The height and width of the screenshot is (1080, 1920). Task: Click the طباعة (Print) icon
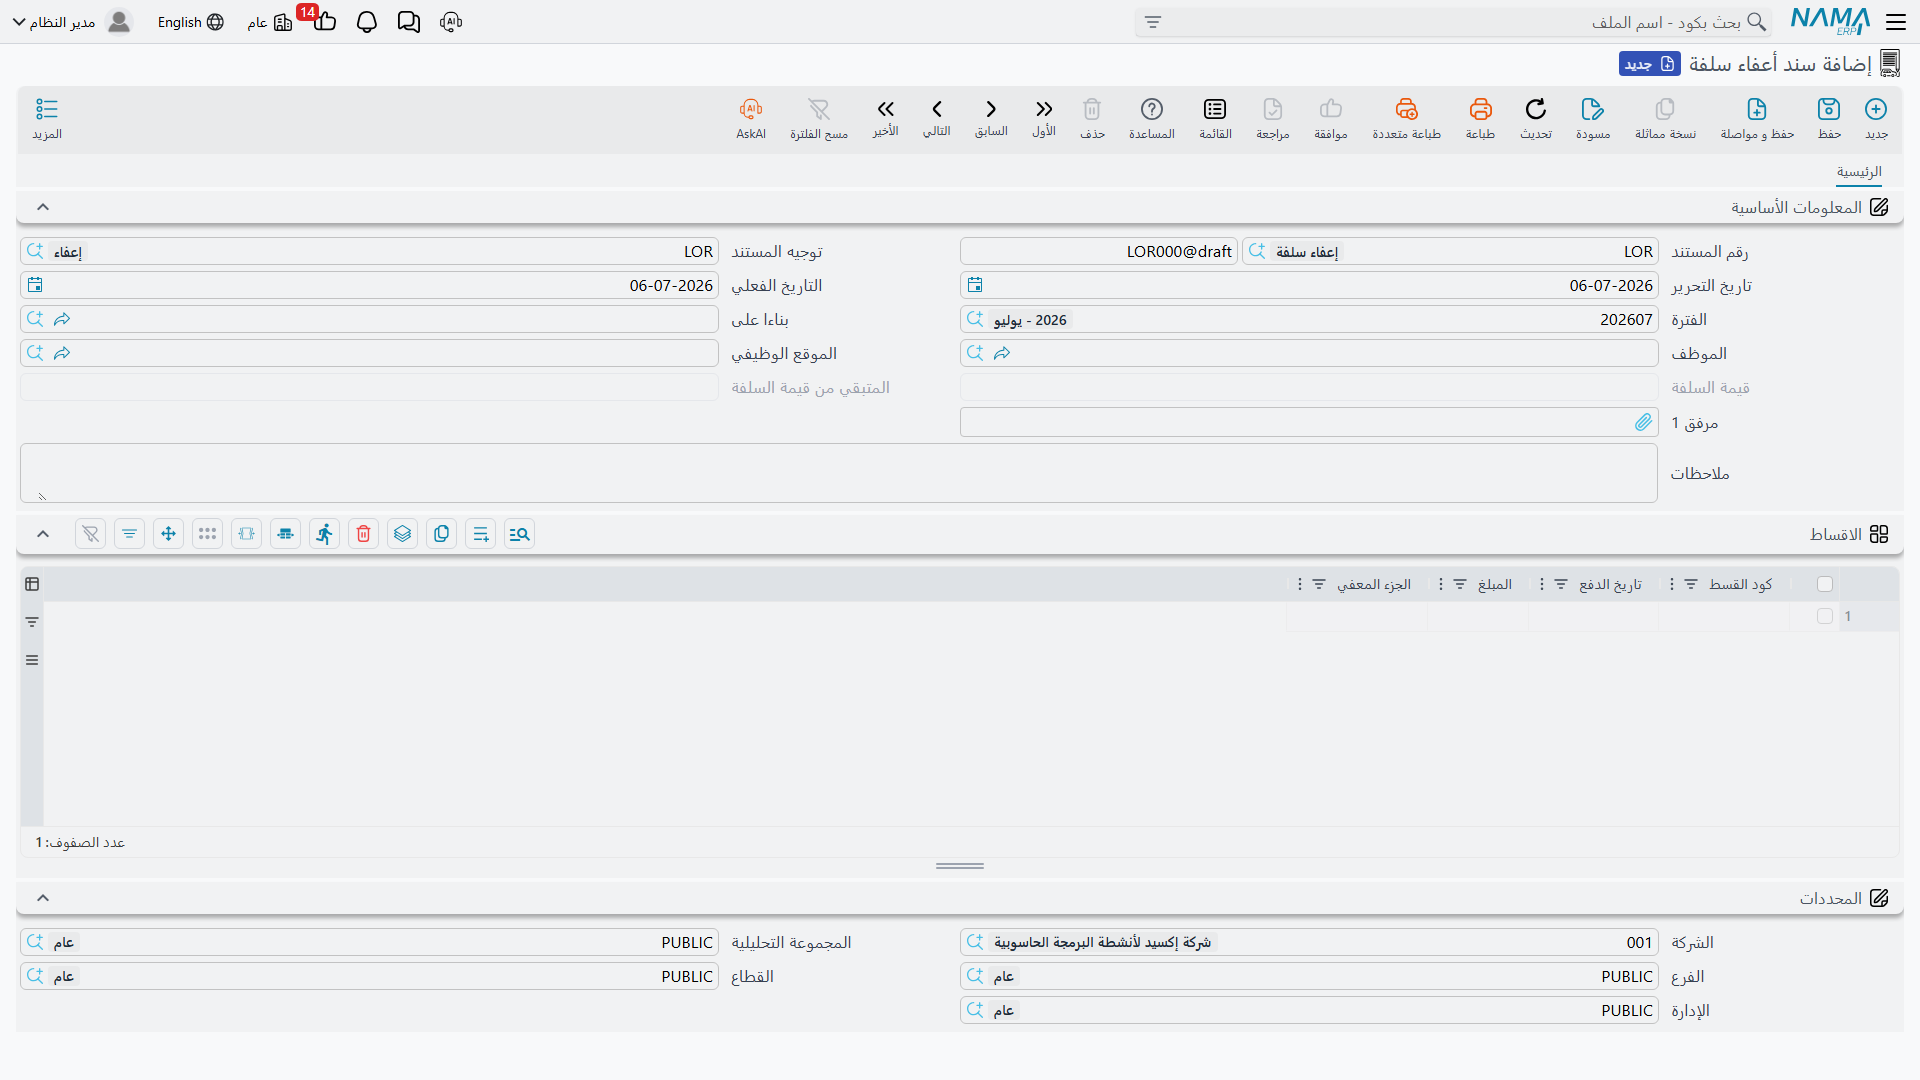click(1481, 109)
